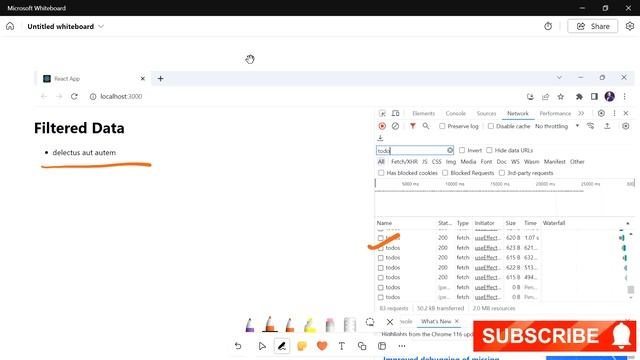The image size is (640, 360).
Task: Switch to the Elements tab
Action: [x=423, y=113]
